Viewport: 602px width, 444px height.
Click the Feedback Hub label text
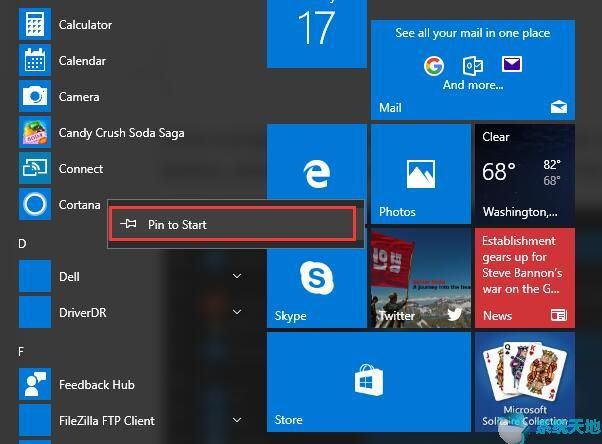(x=97, y=384)
